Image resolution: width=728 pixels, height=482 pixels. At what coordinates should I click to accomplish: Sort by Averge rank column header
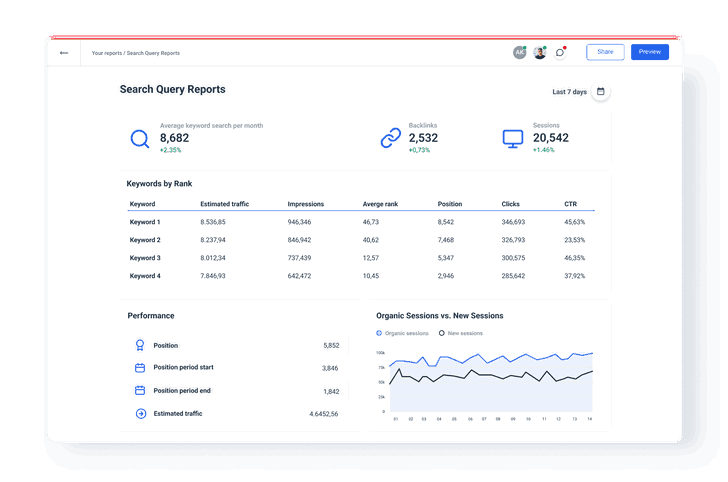[x=380, y=204]
